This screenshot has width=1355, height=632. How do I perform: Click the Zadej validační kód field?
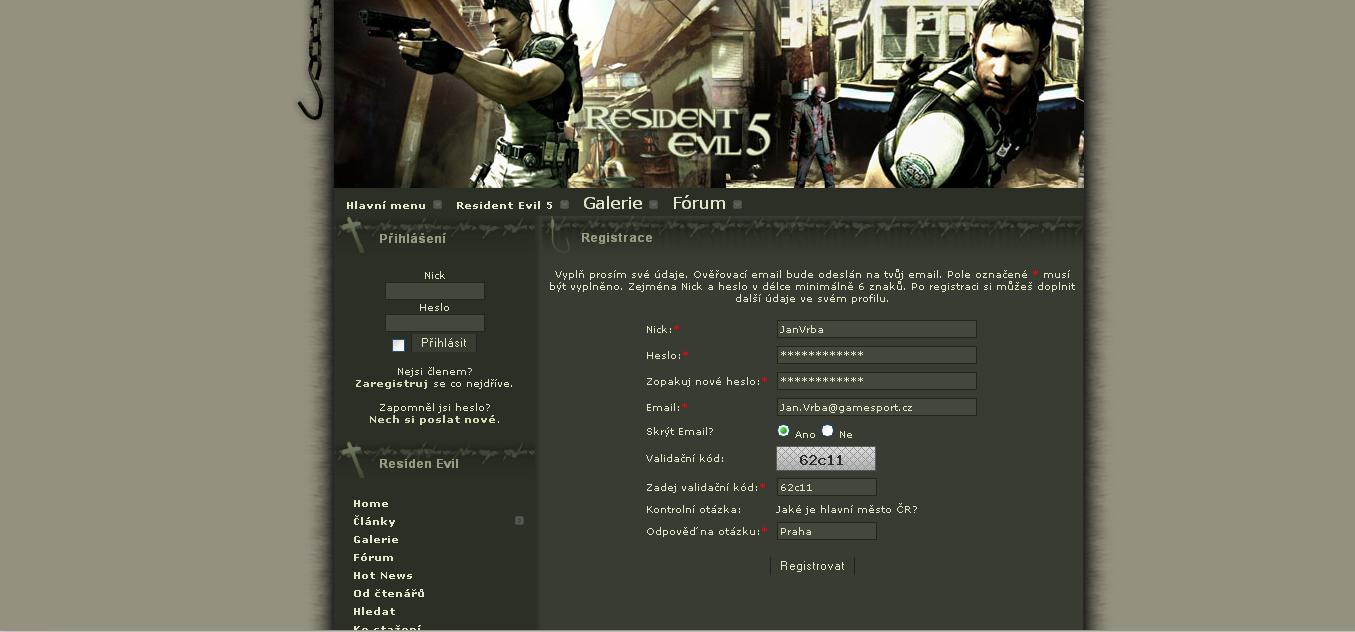(x=827, y=487)
